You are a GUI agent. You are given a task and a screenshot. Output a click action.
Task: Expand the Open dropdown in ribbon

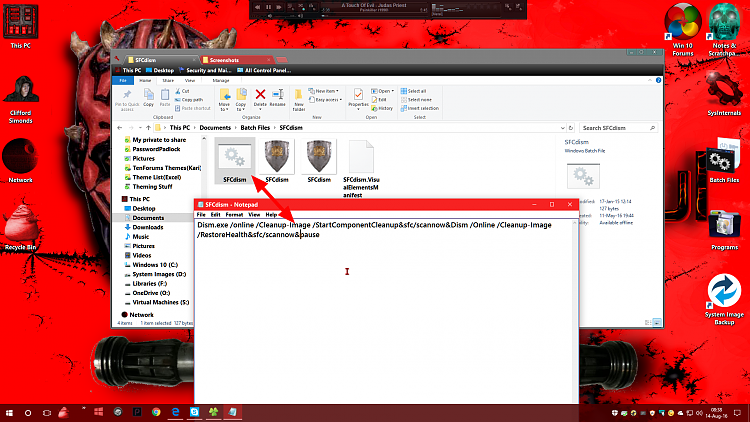click(x=383, y=91)
